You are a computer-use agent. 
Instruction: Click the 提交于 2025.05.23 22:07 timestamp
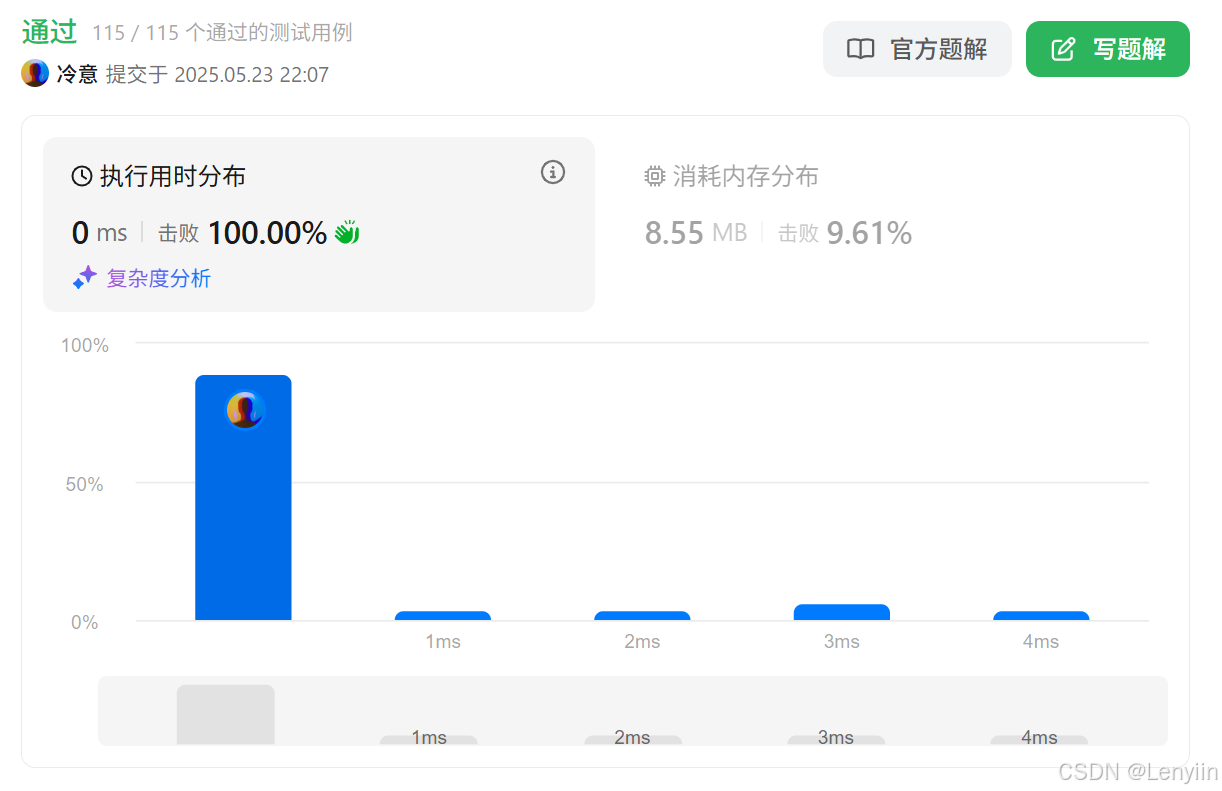[217, 75]
